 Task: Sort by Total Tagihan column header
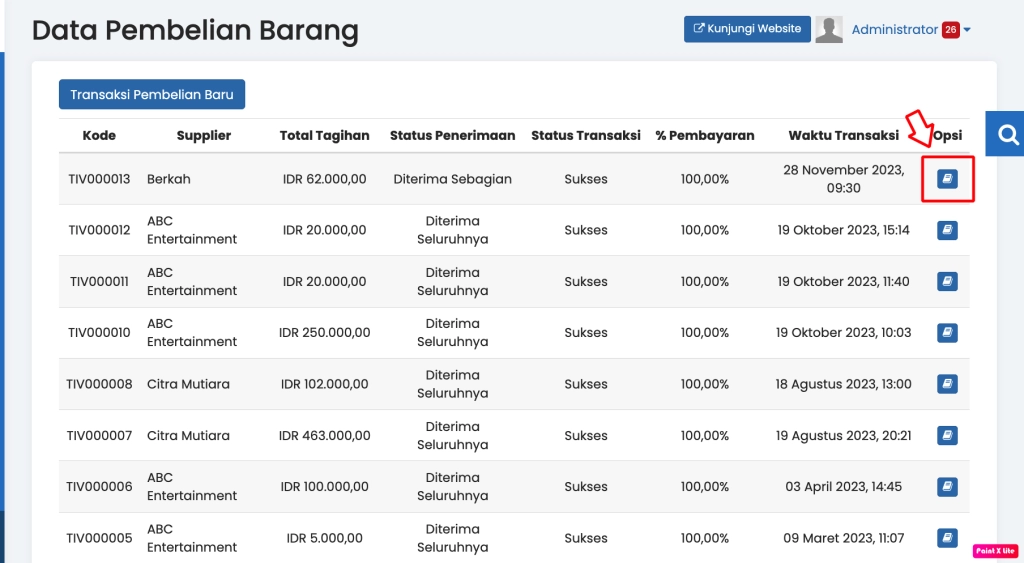pos(324,136)
